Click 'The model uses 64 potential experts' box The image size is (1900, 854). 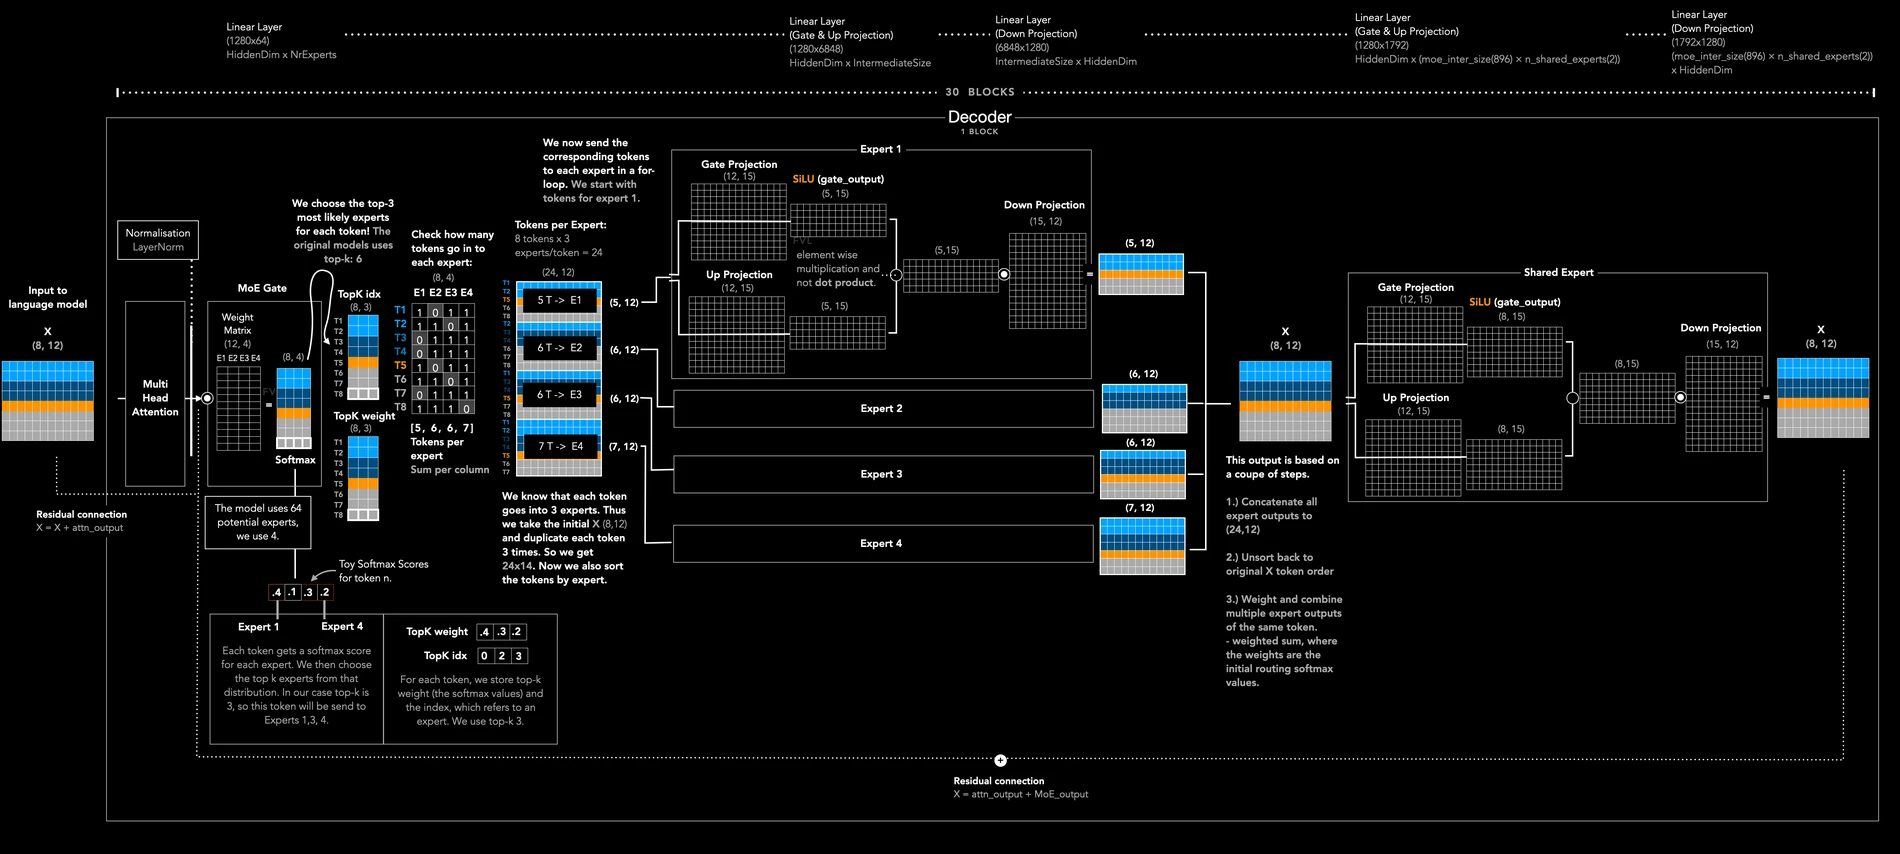pyautogui.click(x=258, y=522)
